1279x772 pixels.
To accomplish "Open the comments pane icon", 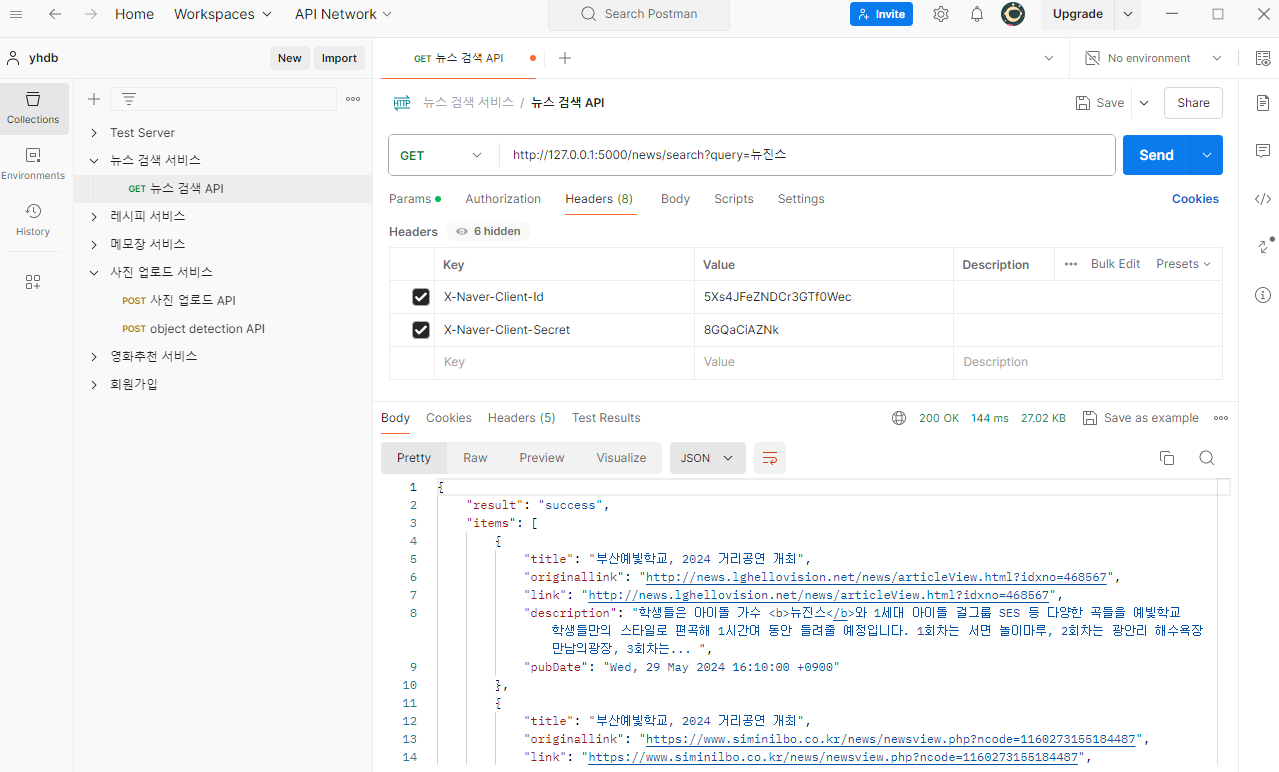I will tap(1263, 151).
